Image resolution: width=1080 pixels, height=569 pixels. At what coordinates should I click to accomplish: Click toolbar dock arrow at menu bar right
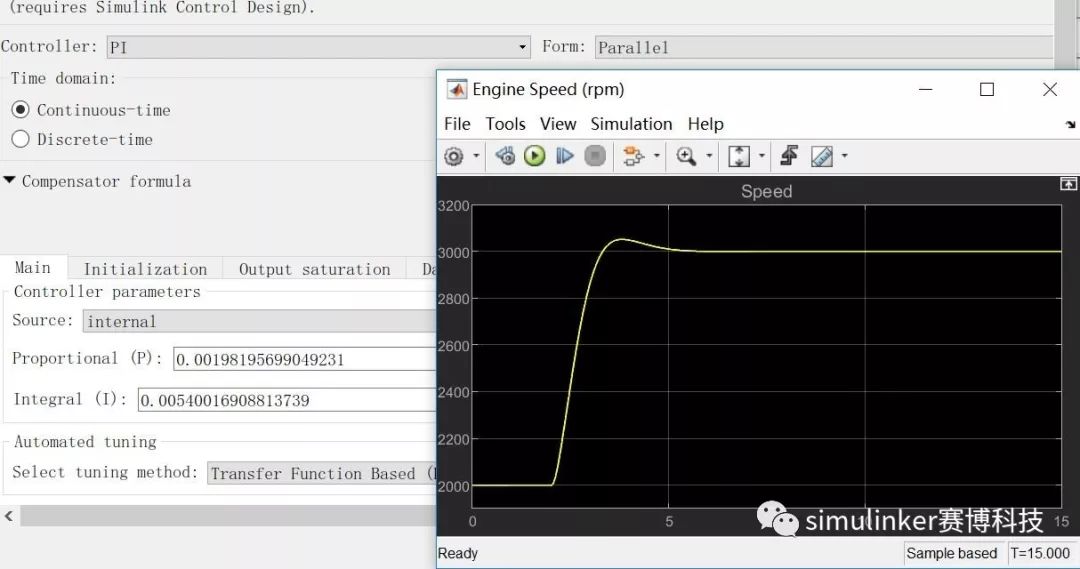1070,125
